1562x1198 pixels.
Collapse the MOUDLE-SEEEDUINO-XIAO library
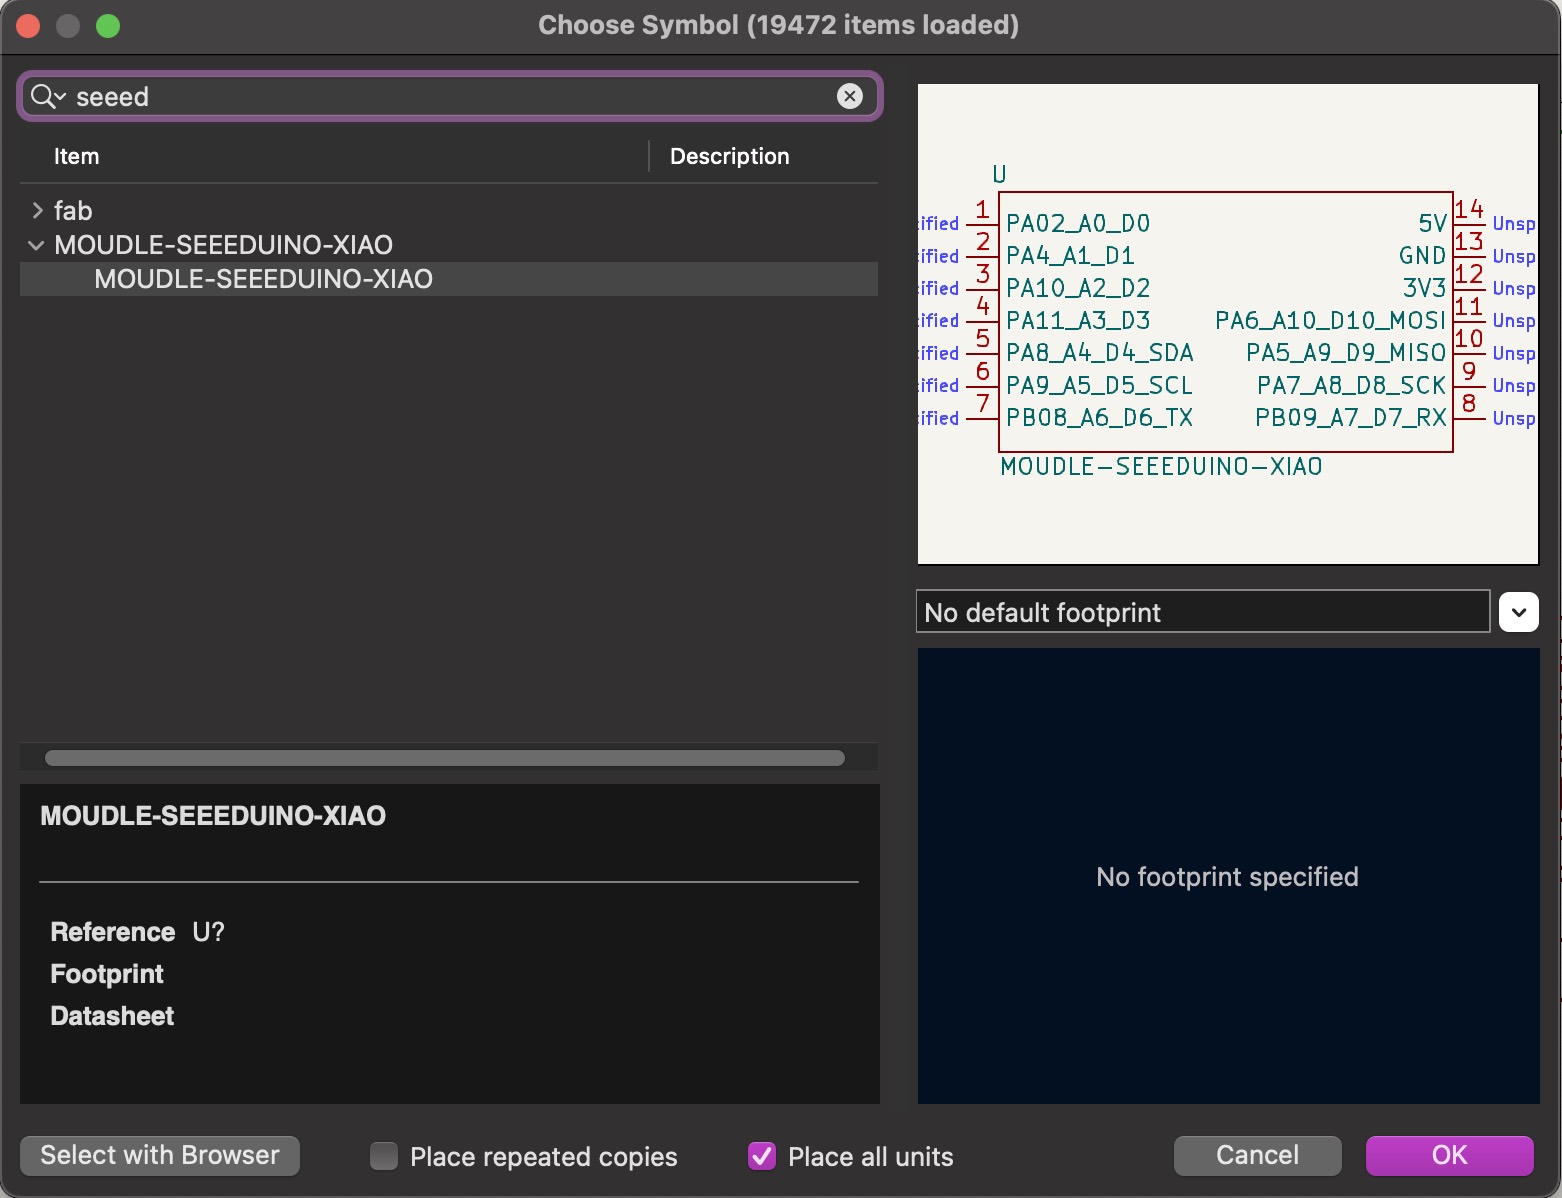point(37,245)
